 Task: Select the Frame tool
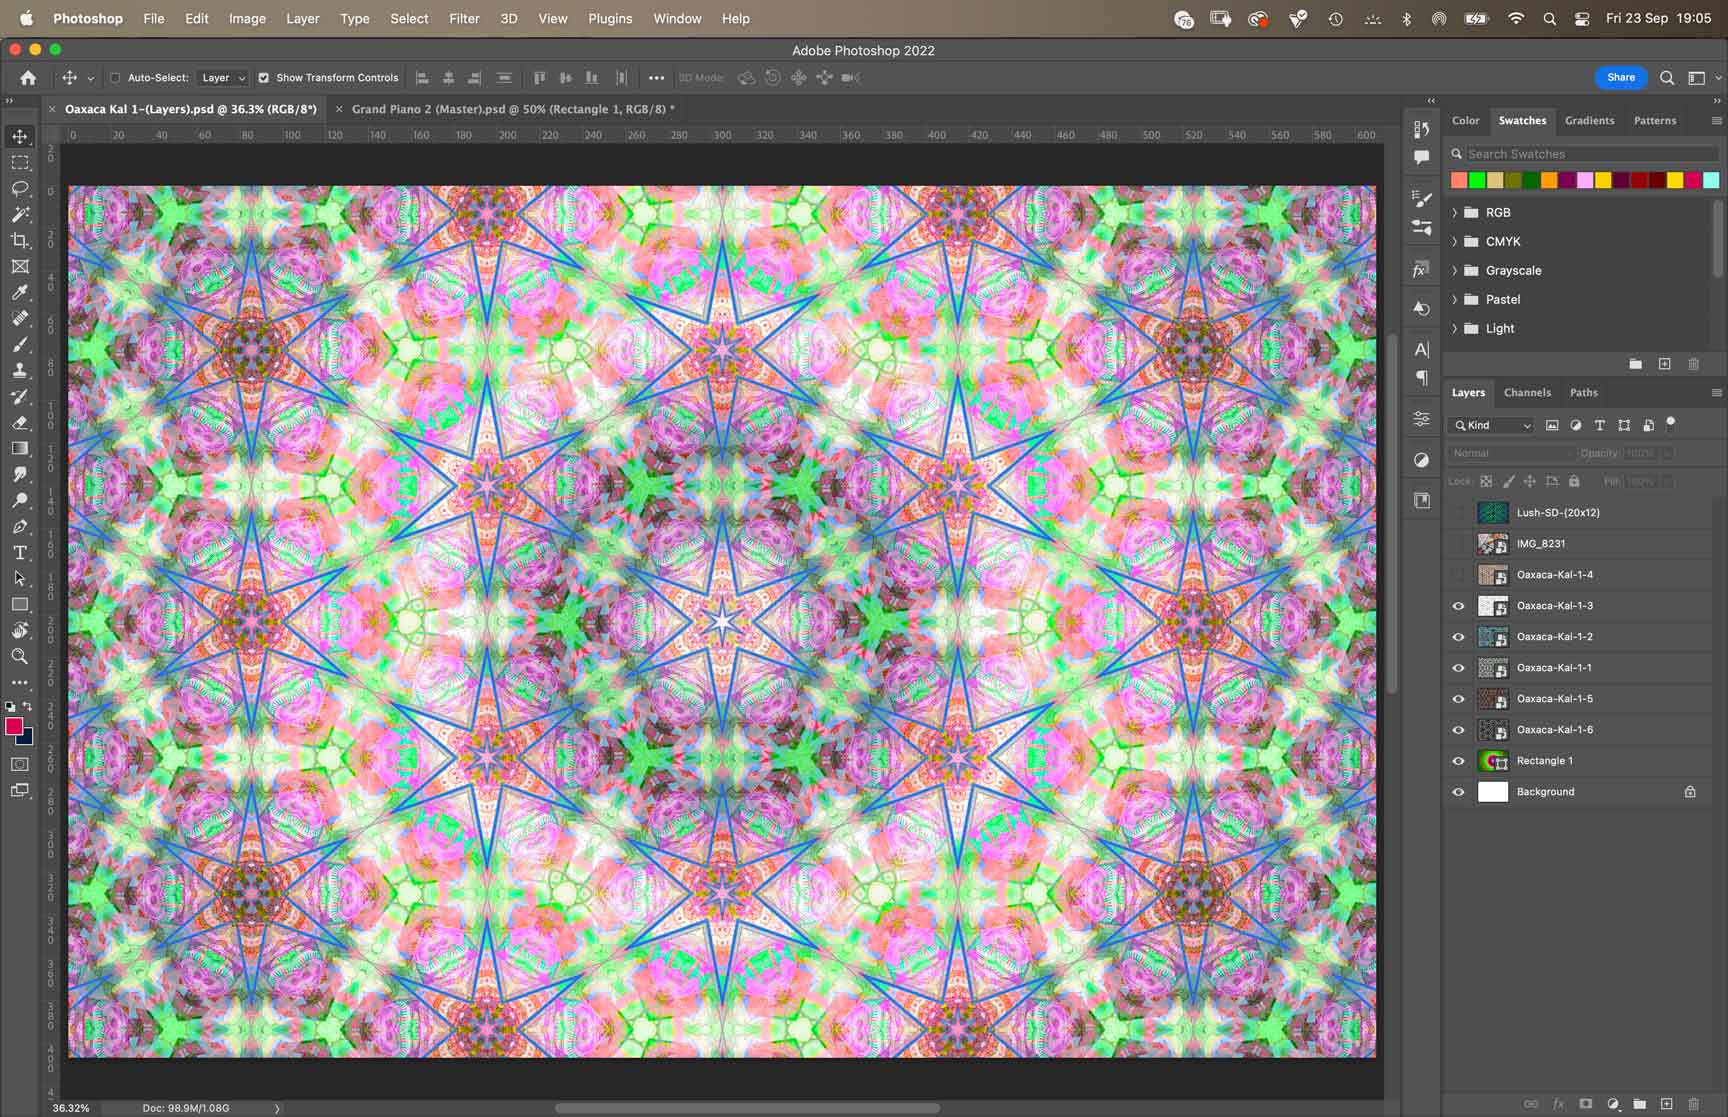click(20, 266)
